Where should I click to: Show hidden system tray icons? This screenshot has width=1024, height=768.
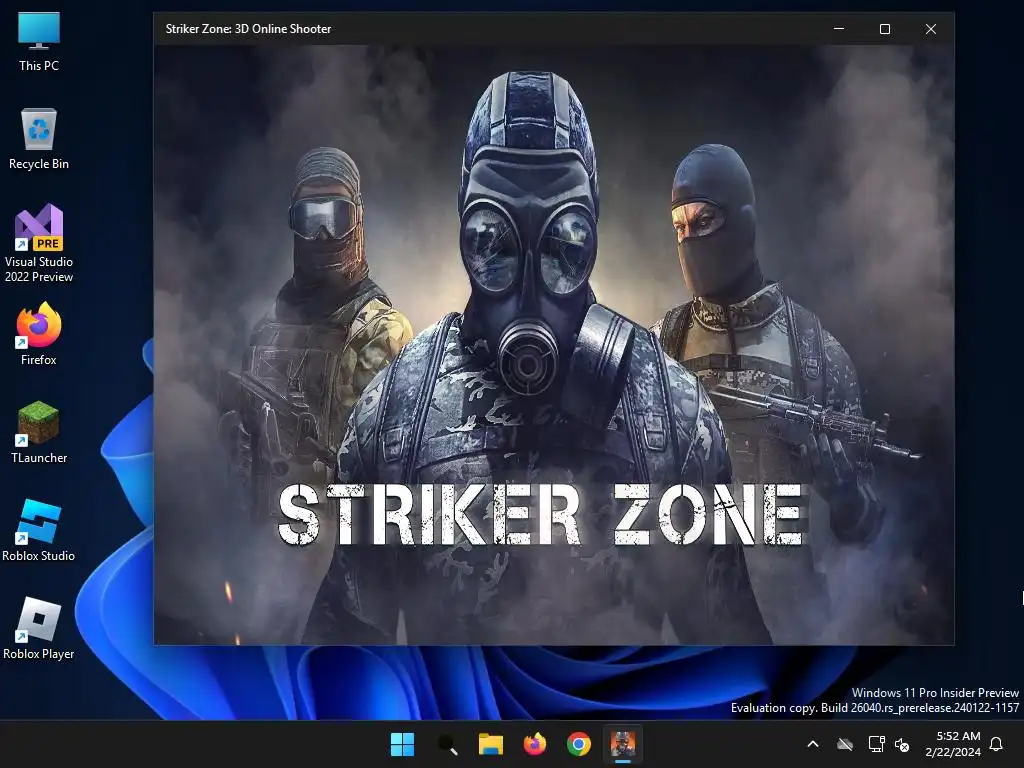point(813,744)
